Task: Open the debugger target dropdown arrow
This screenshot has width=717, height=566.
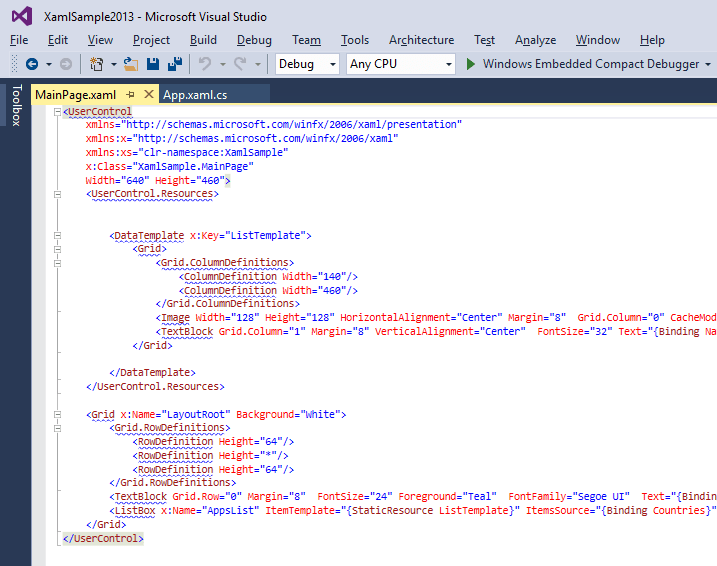Action: pos(708,64)
